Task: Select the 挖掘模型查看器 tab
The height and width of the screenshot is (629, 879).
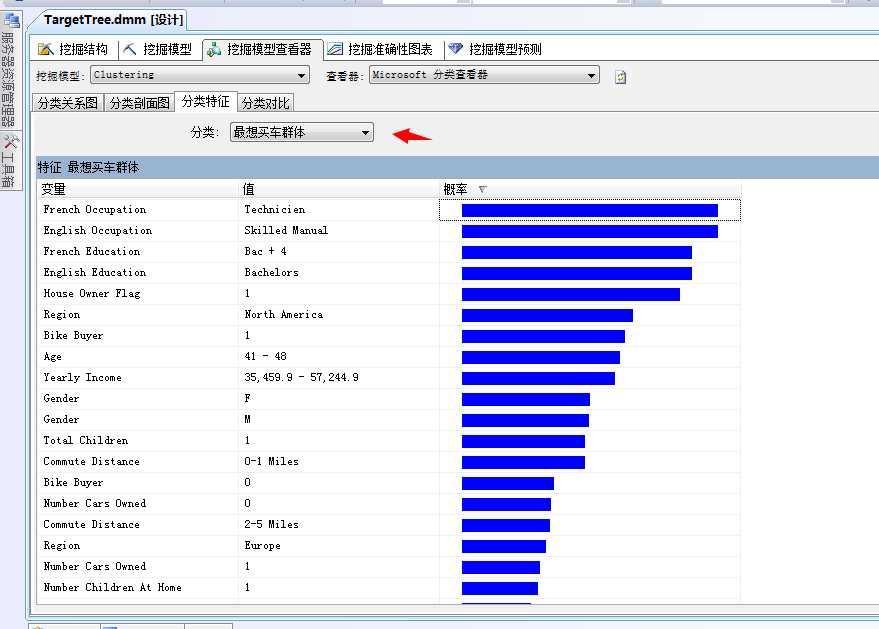Action: 262,49
